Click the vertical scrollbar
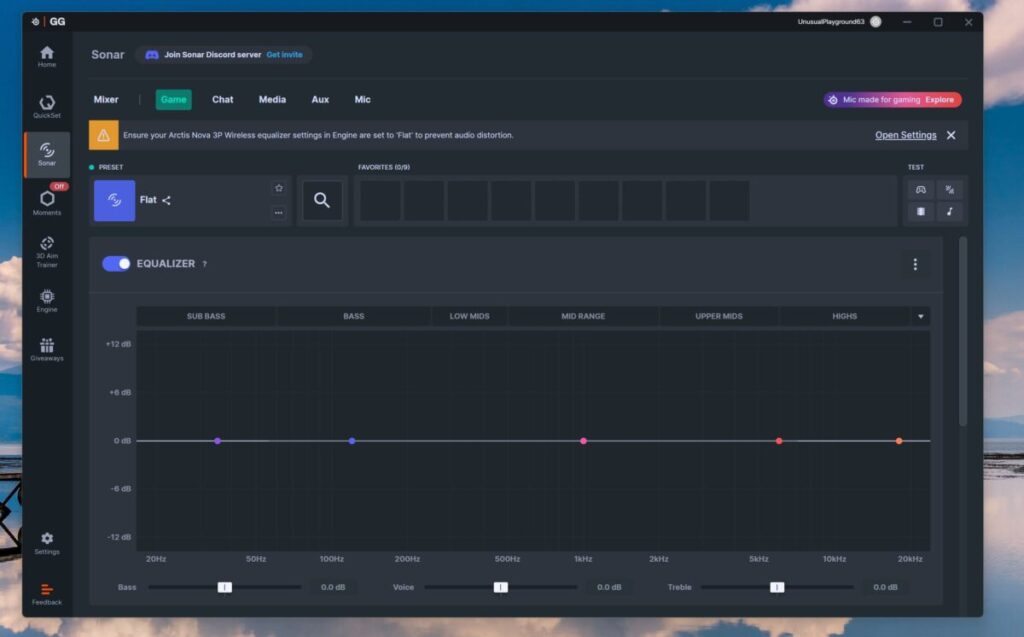This screenshot has height=637, width=1024. point(963,332)
